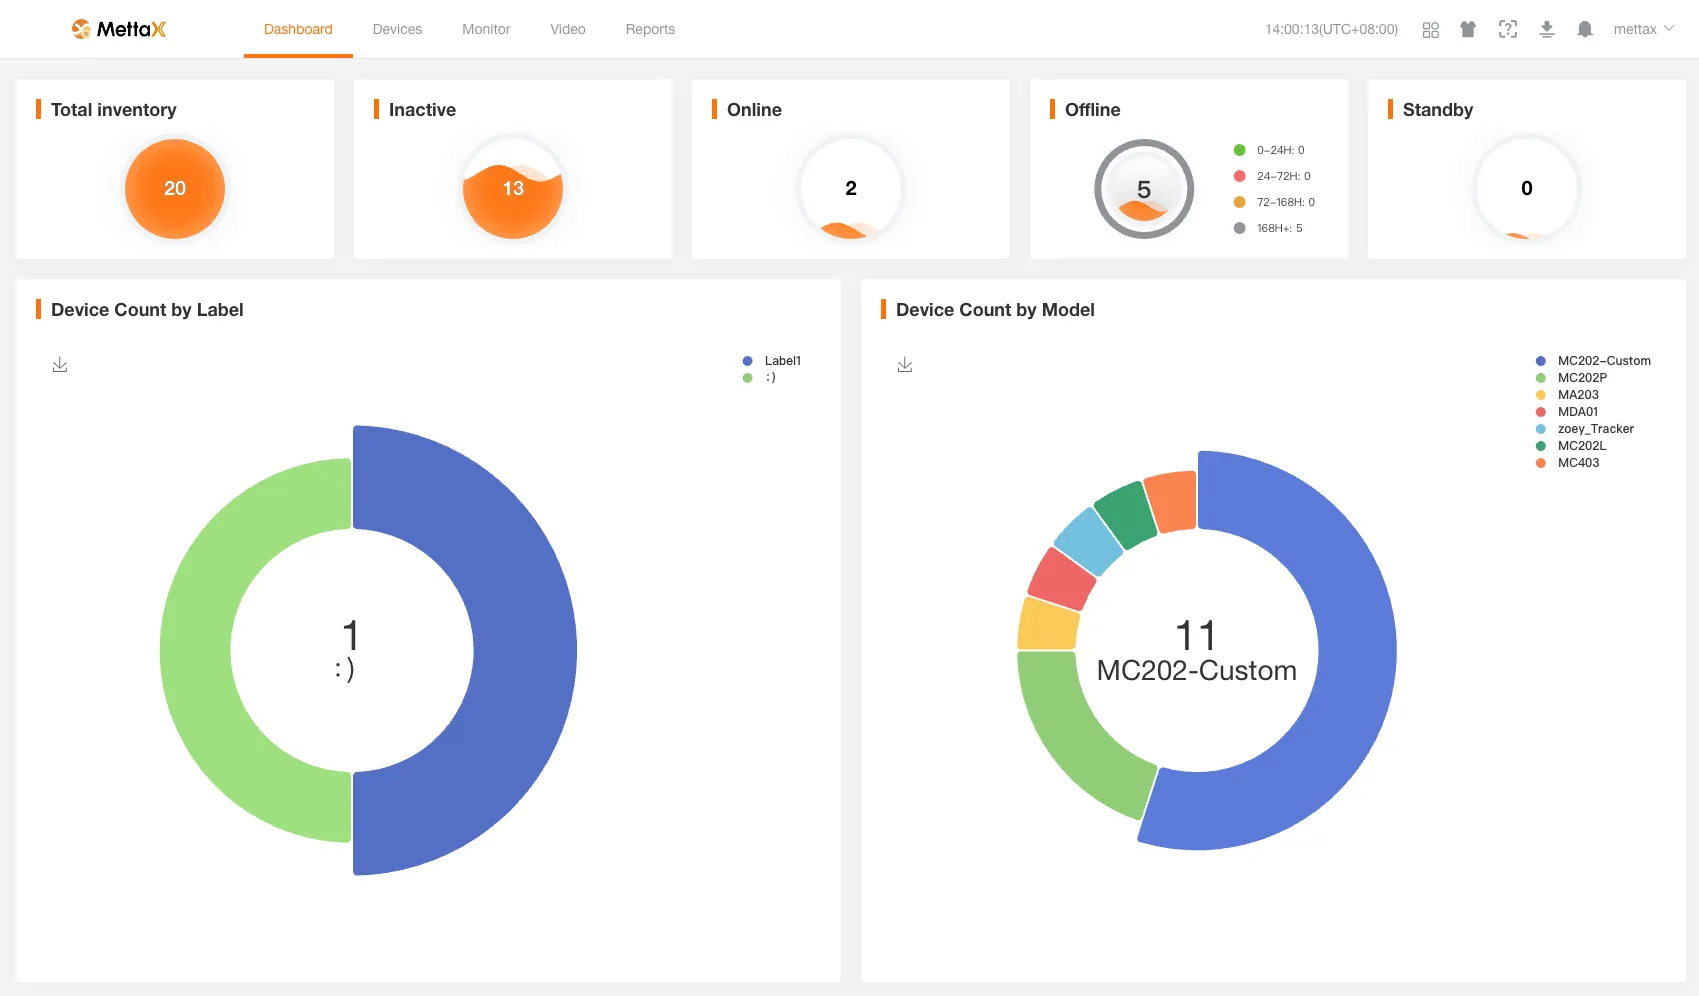Open the notifications bell
This screenshot has height=996, width=1699.
pos(1584,30)
